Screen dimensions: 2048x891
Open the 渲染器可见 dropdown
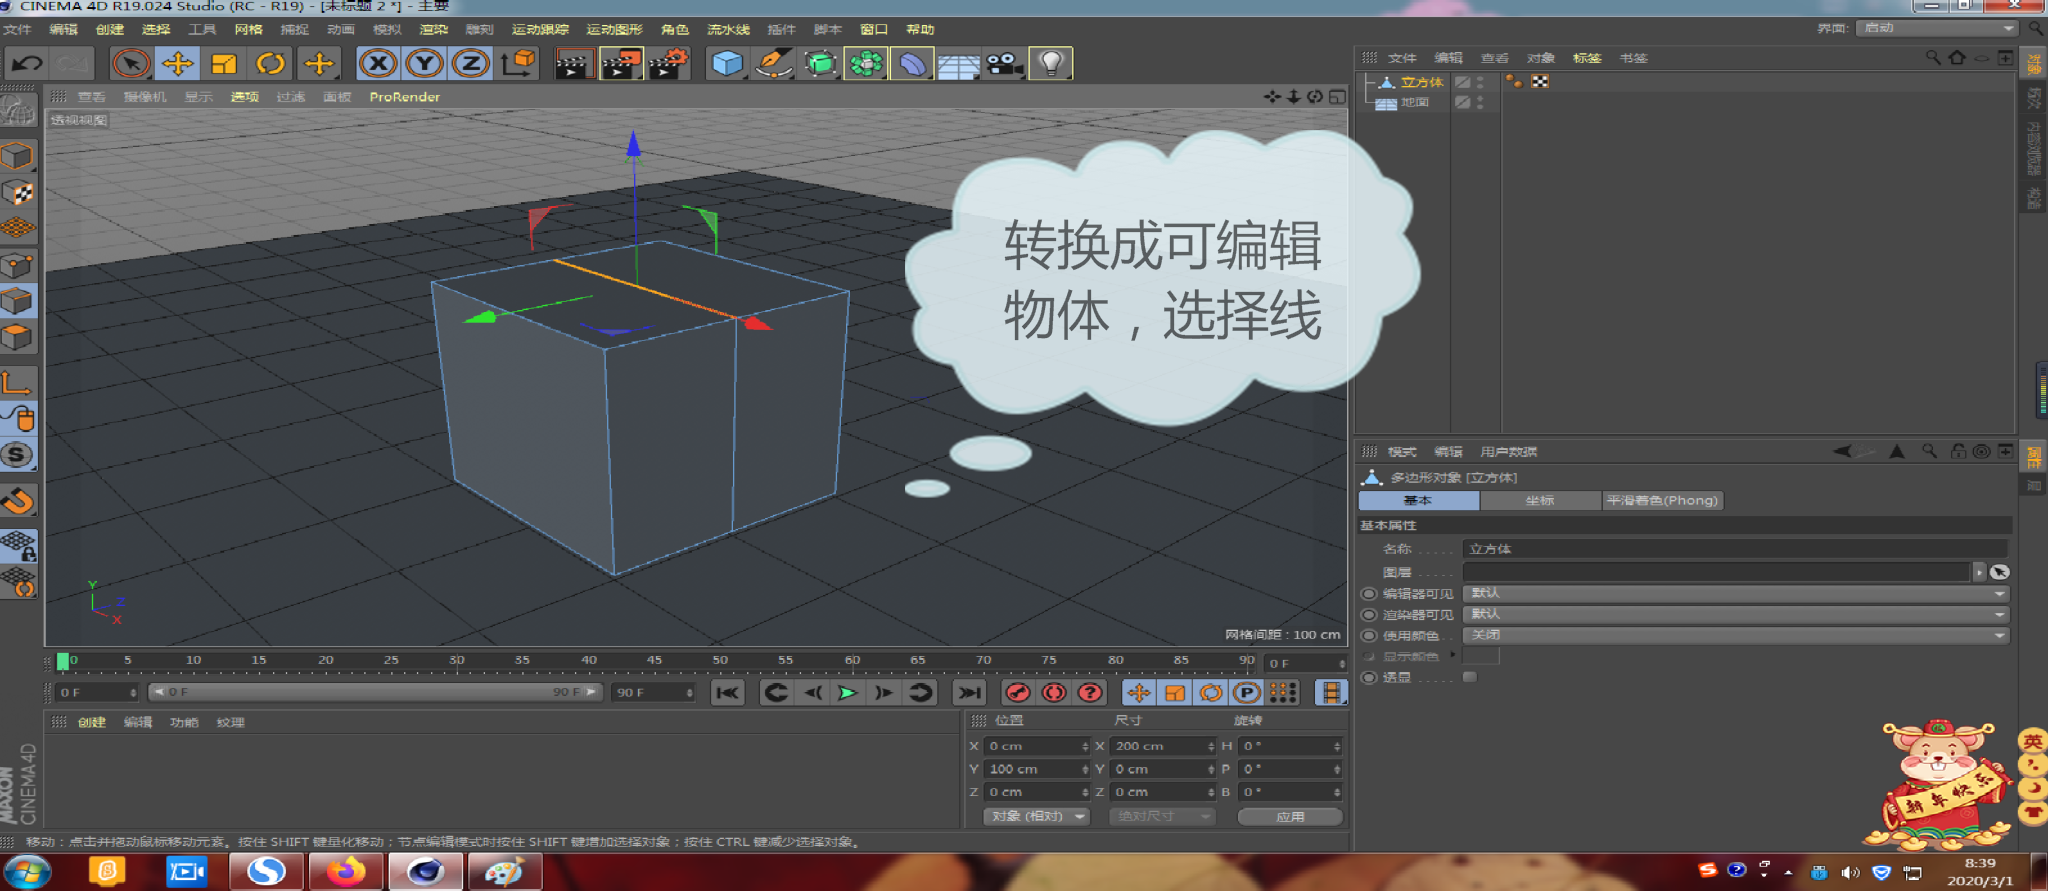click(1736, 614)
